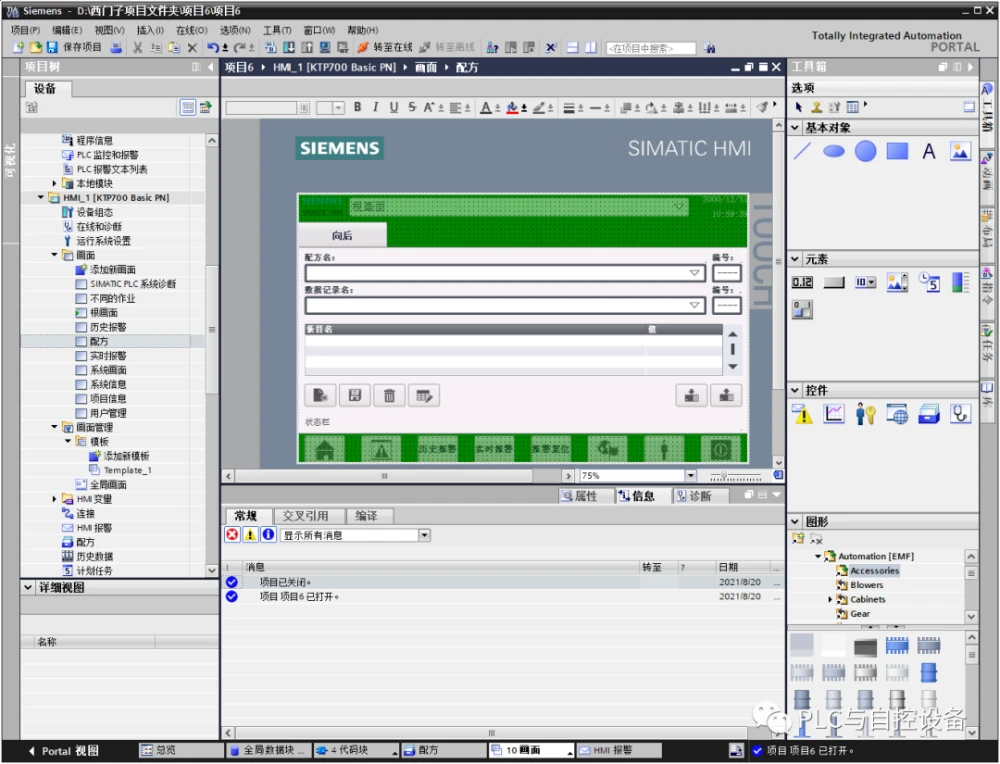This screenshot has width=1000, height=764.
Task: Select the Ellipse tool in basic objects
Action: [x=834, y=151]
